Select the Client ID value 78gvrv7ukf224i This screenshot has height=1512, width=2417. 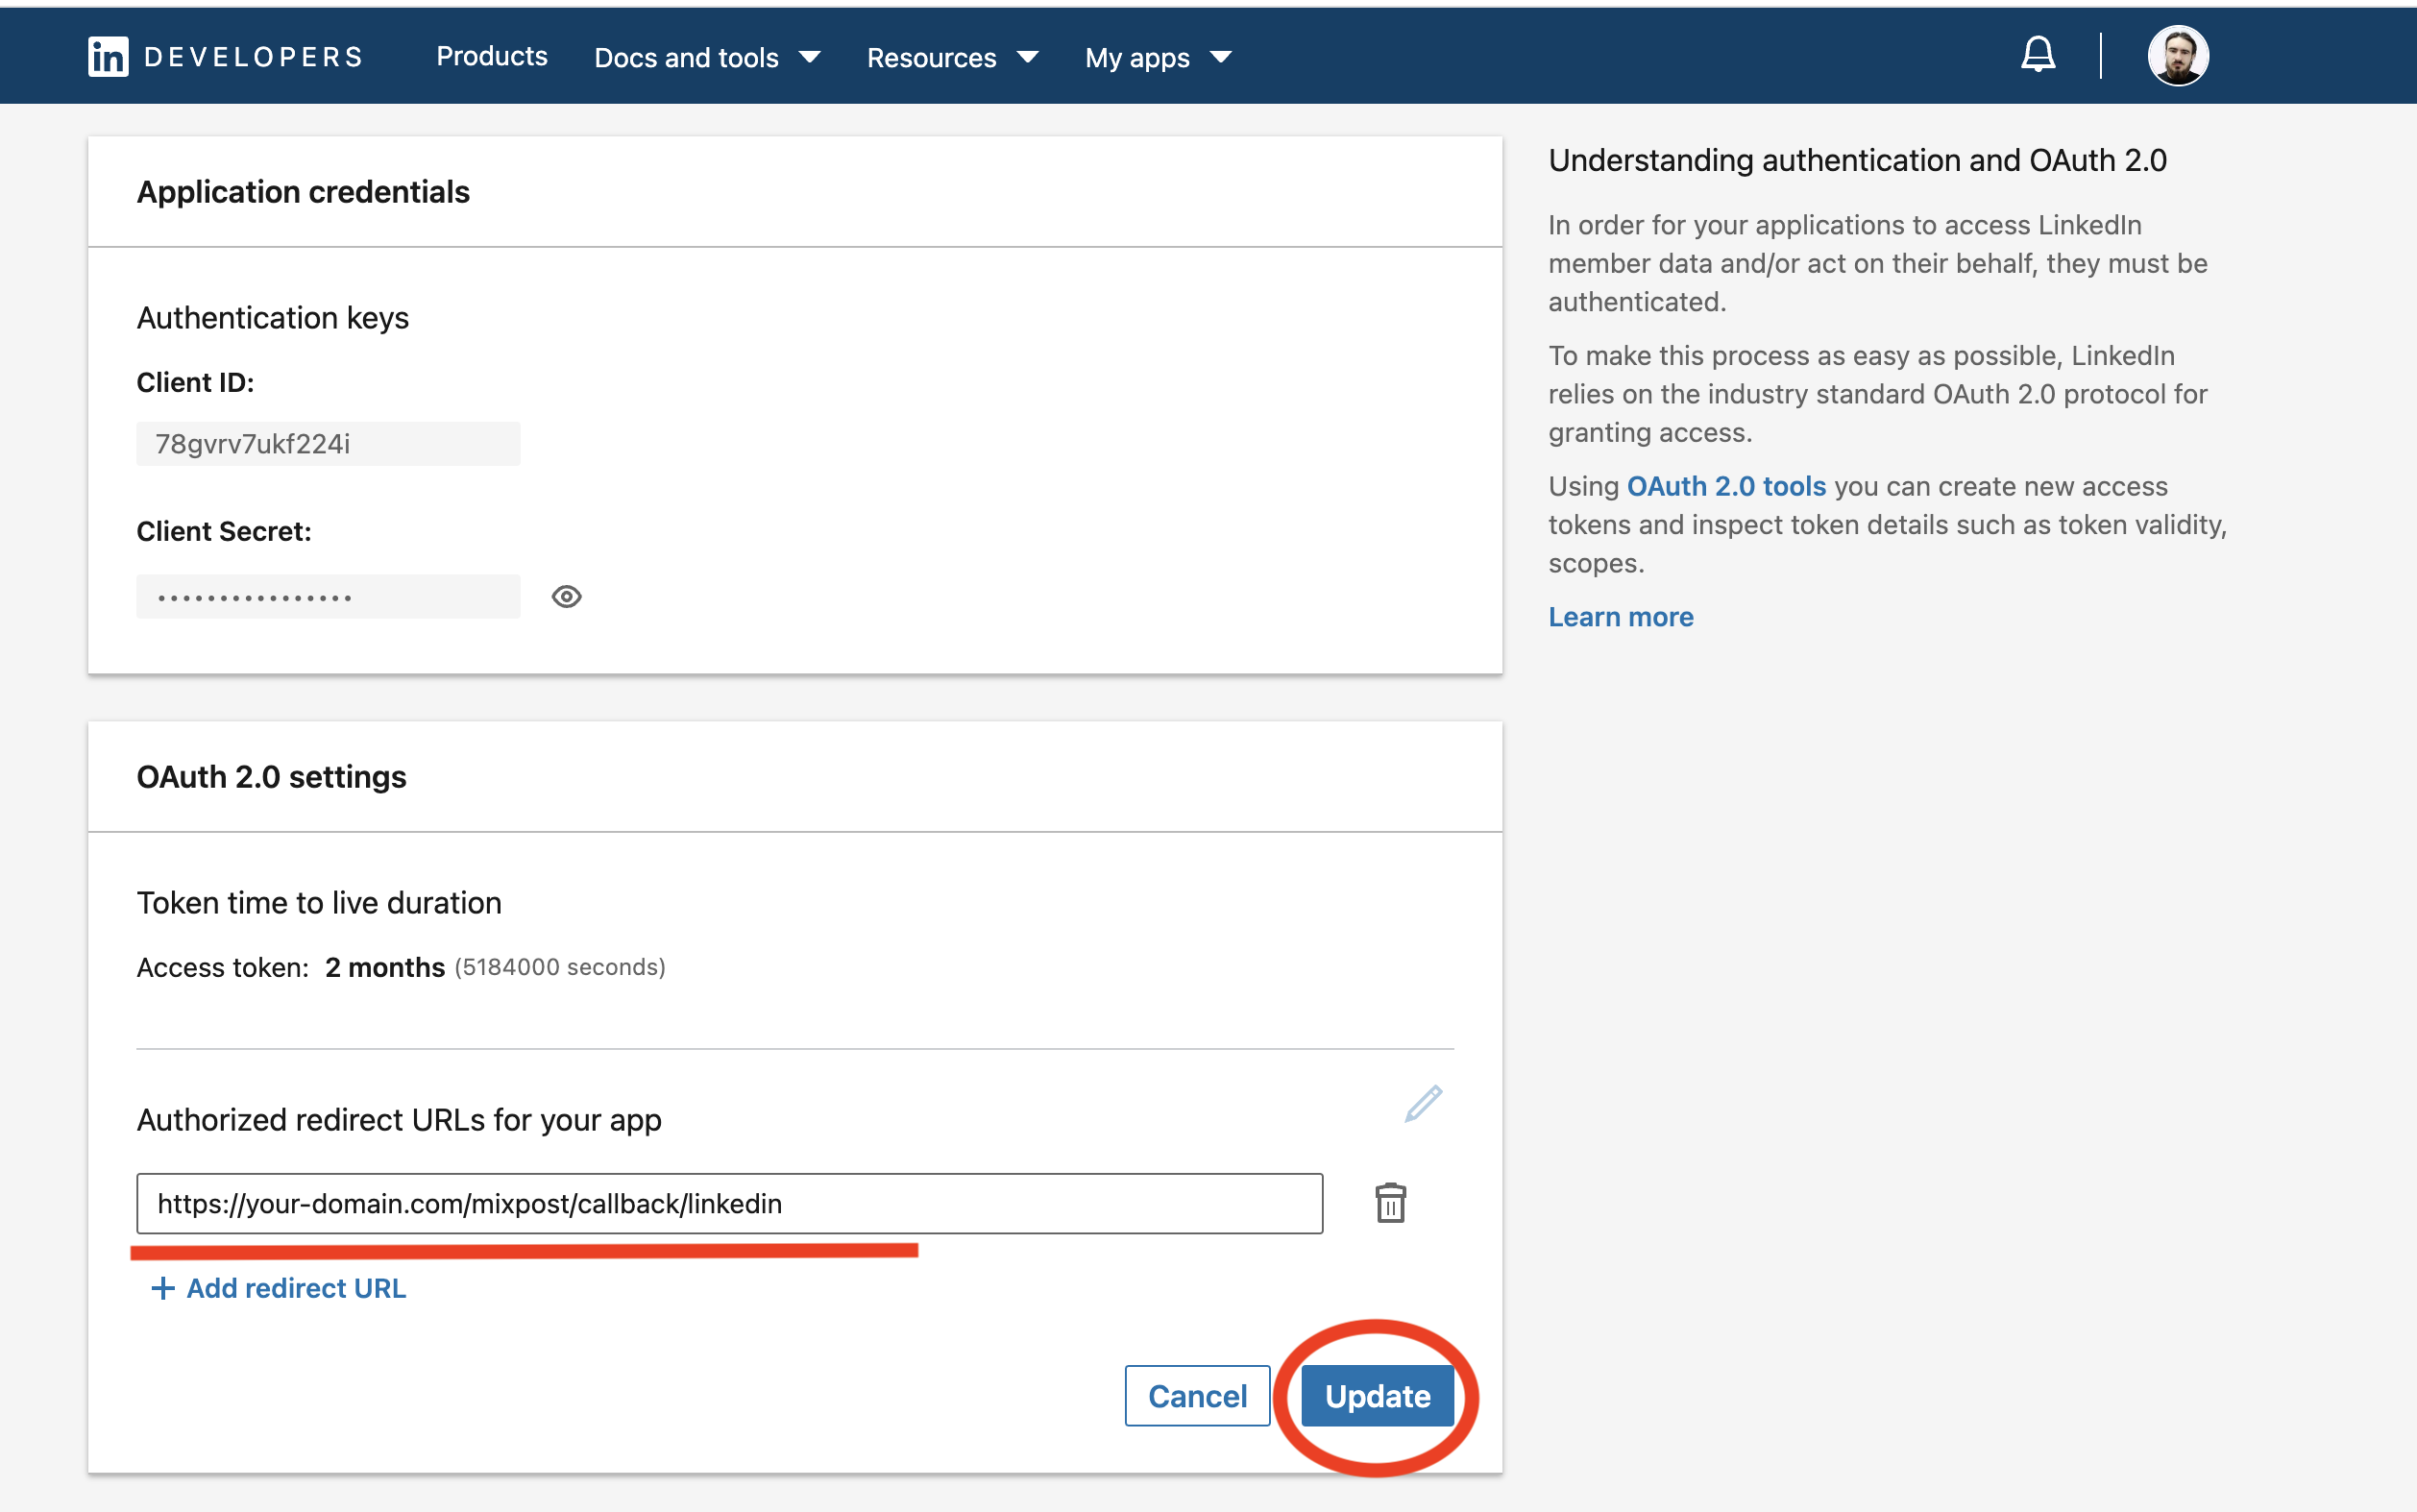(x=253, y=444)
